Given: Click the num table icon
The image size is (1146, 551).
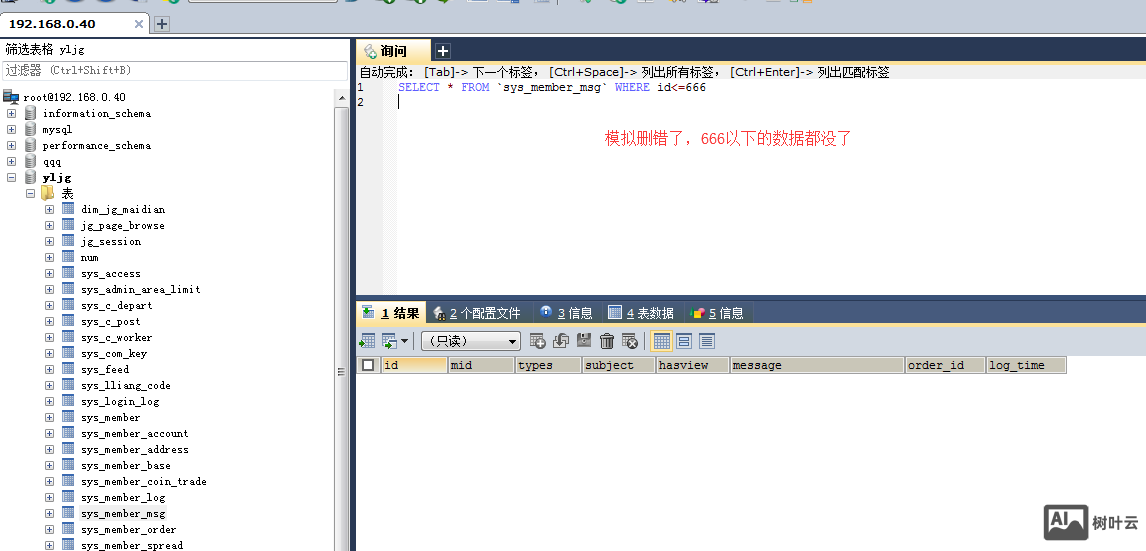Looking at the screenshot, I should (68, 257).
